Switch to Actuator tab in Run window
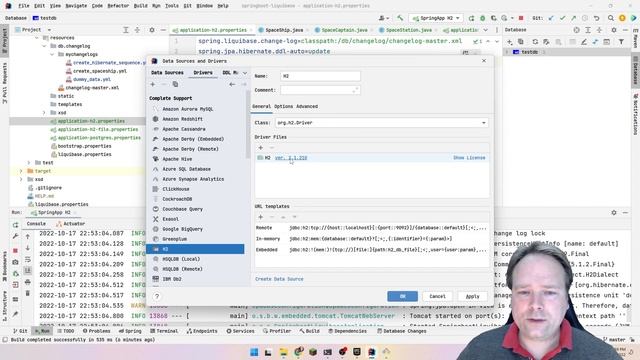Image resolution: width=640 pixels, height=360 pixels. (70, 224)
